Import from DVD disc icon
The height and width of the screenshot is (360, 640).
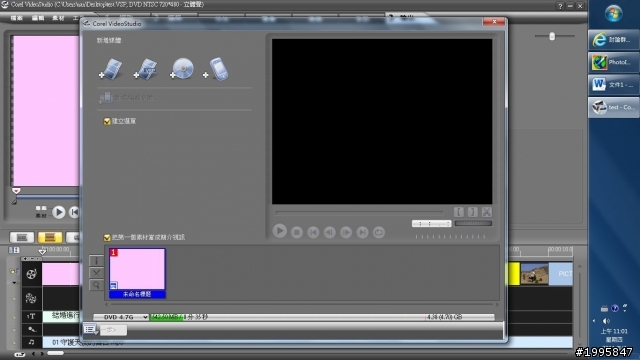182,69
